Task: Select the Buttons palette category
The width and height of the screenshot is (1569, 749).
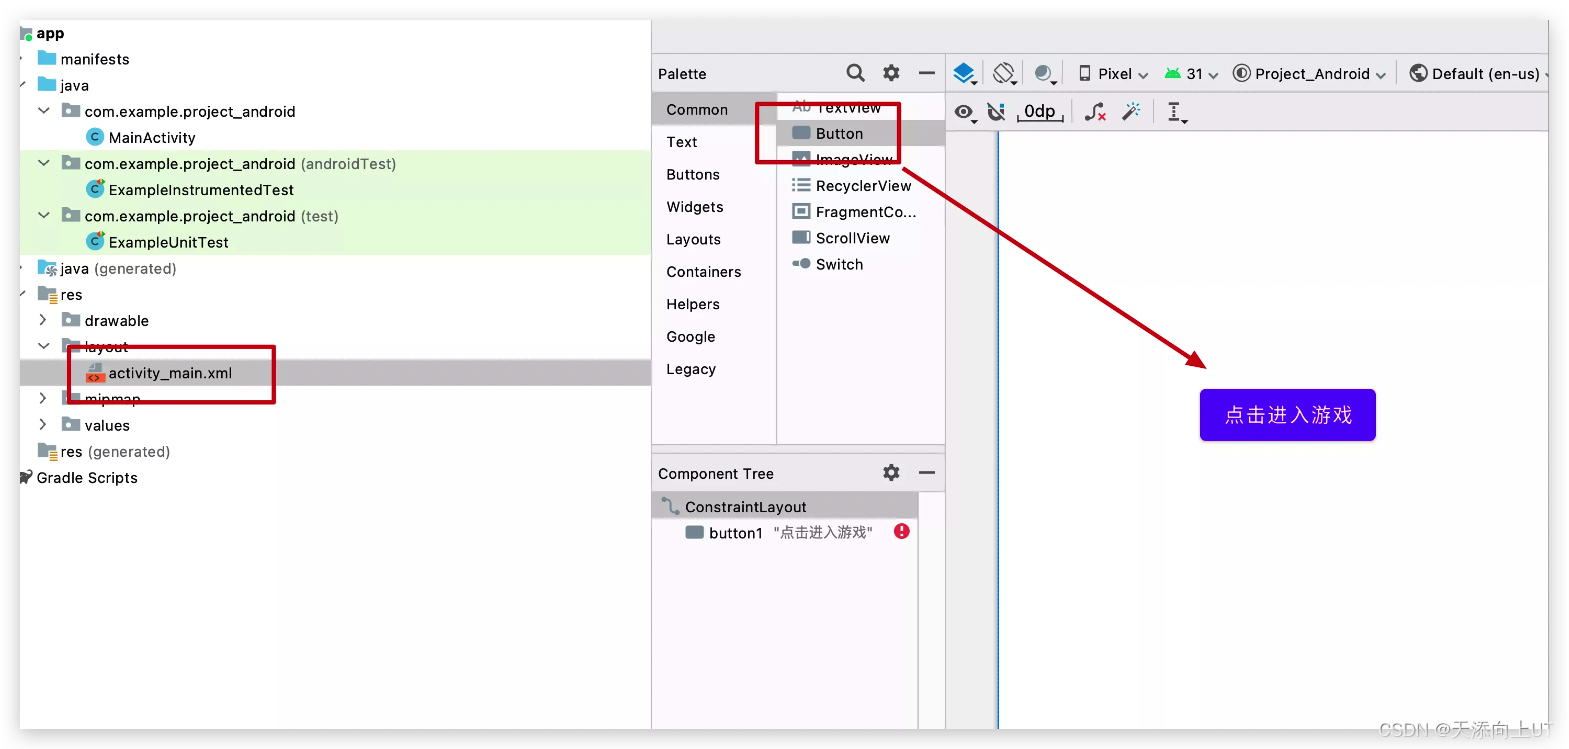Action: 714,175
